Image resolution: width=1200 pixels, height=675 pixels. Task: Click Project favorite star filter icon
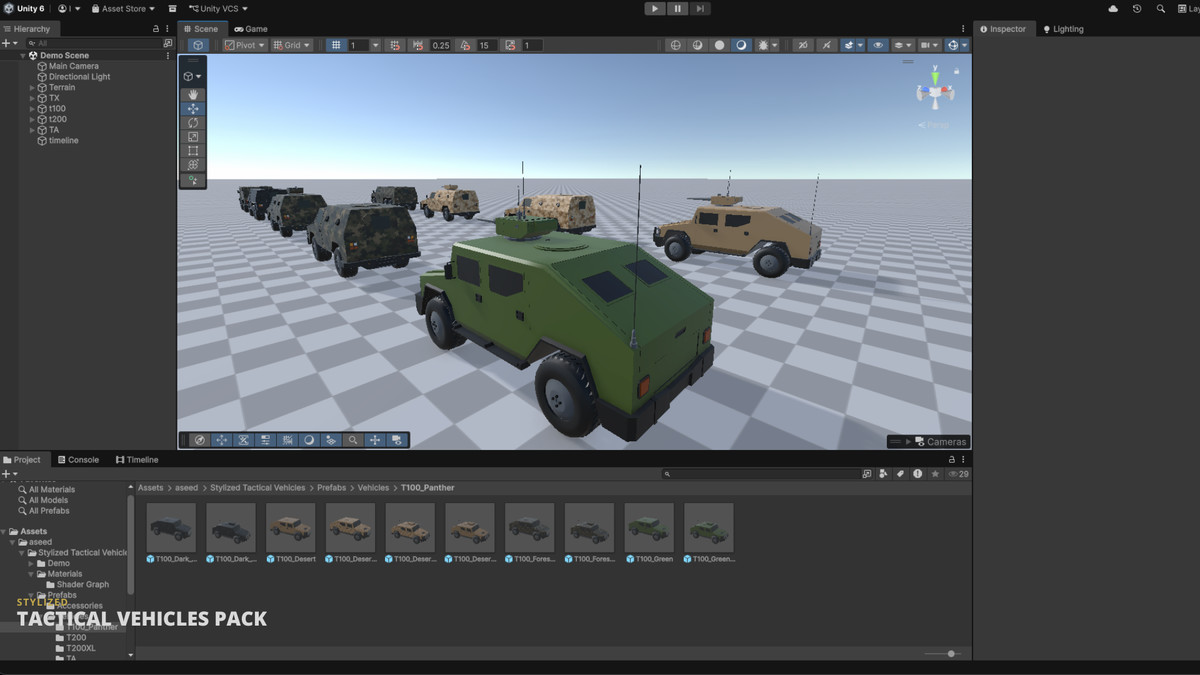934,474
